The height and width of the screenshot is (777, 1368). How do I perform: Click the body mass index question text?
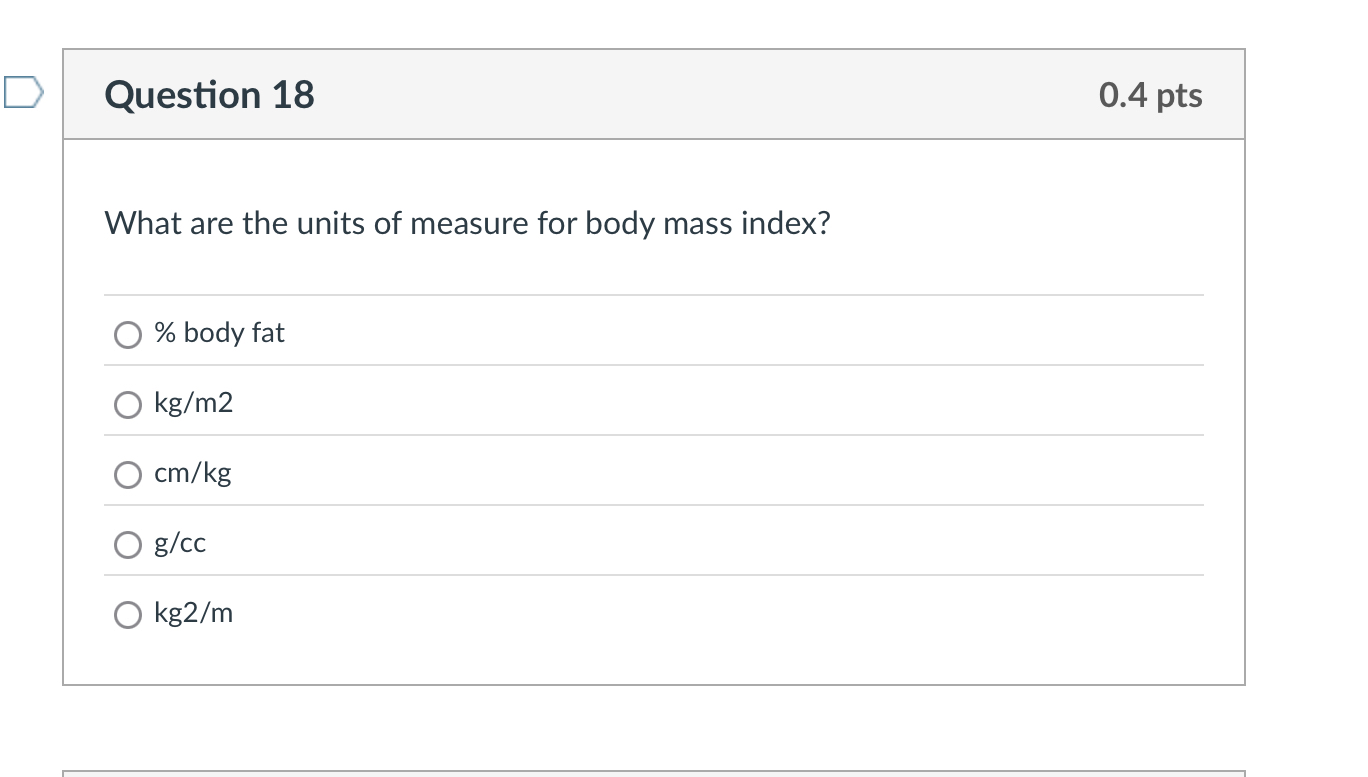pos(467,222)
